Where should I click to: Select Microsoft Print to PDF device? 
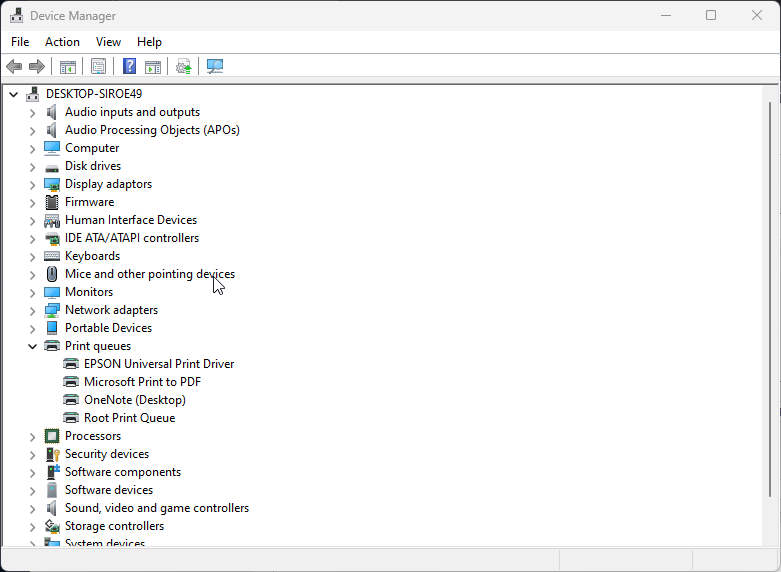142,382
